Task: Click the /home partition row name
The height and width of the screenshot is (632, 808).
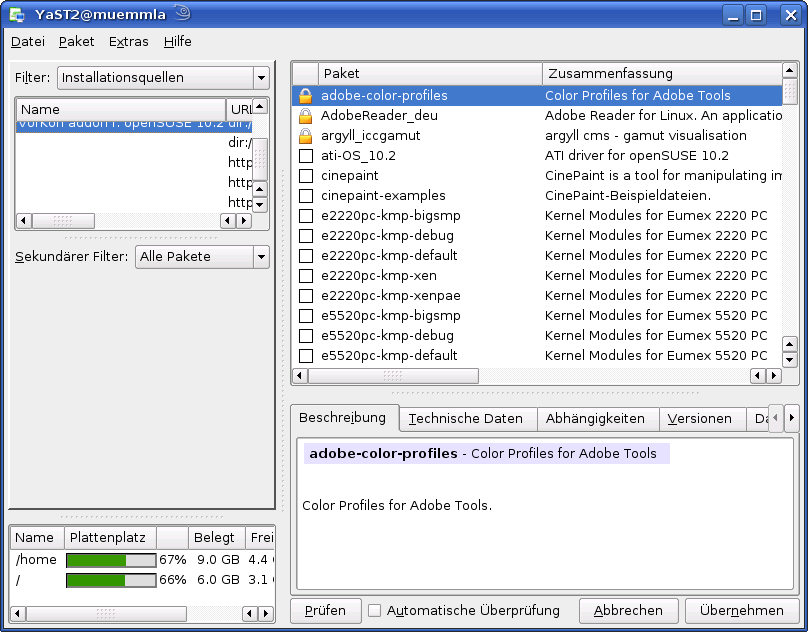Action: click(x=36, y=560)
